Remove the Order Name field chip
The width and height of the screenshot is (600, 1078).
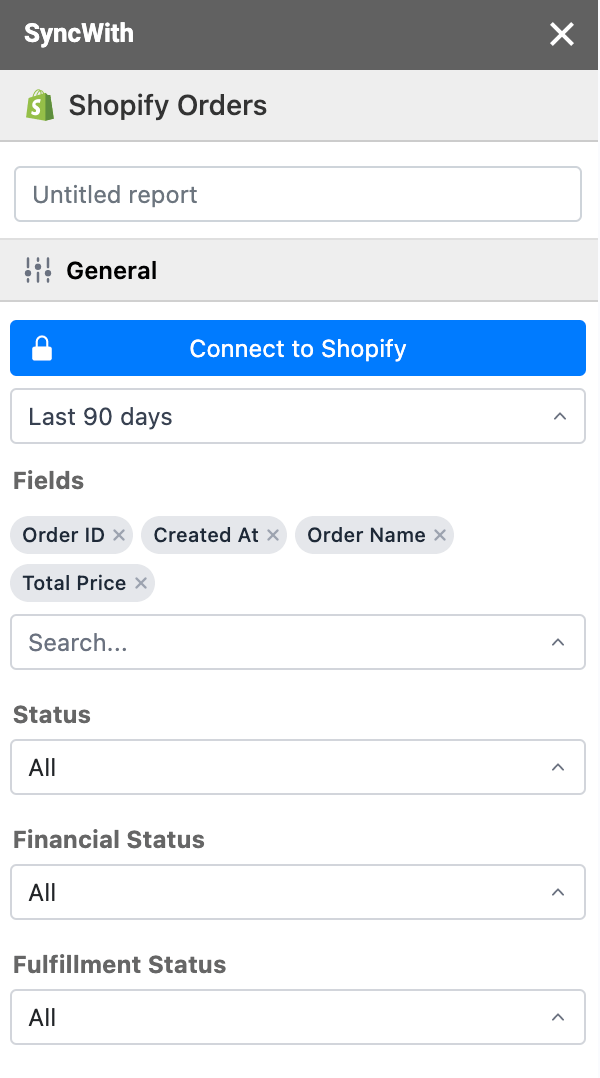click(x=439, y=535)
